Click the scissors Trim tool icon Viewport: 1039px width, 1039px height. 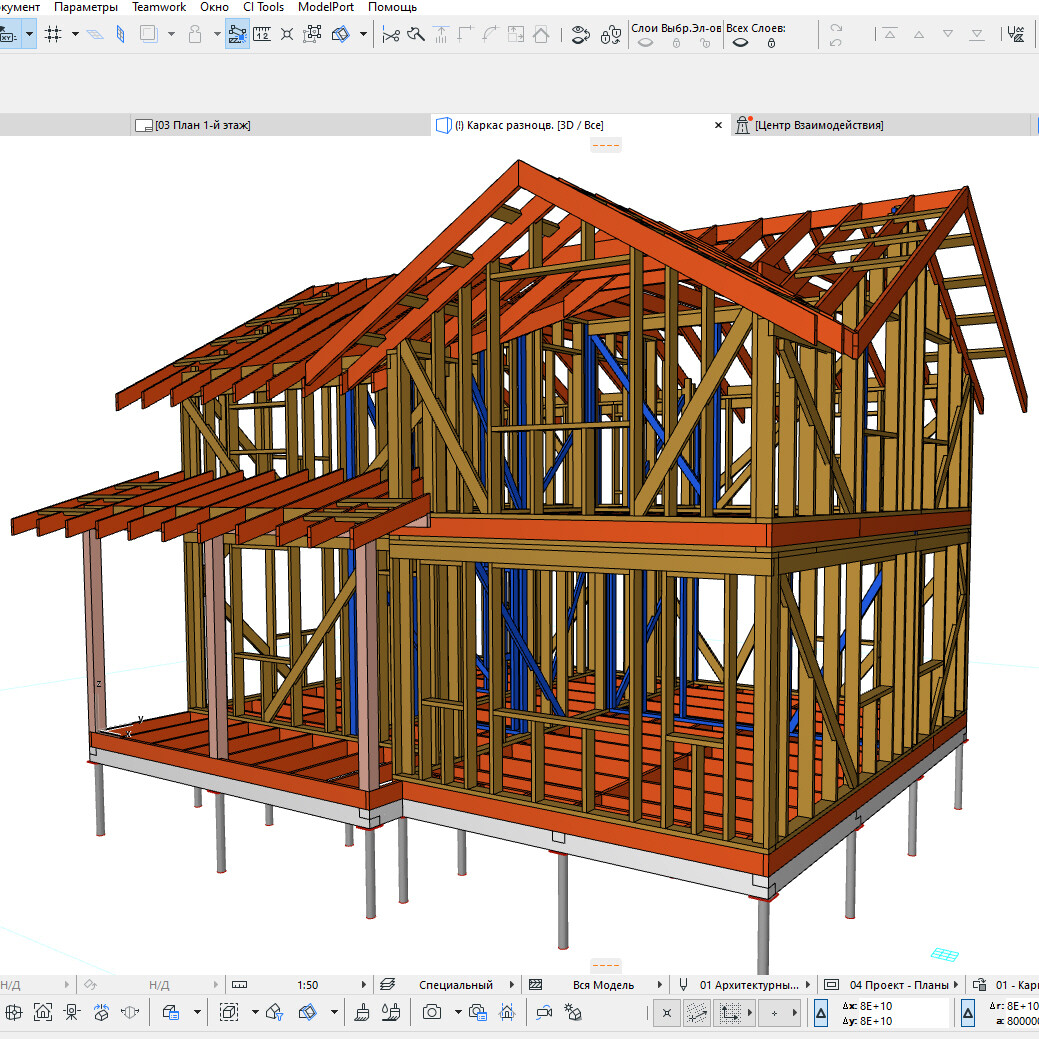pyautogui.click(x=391, y=35)
